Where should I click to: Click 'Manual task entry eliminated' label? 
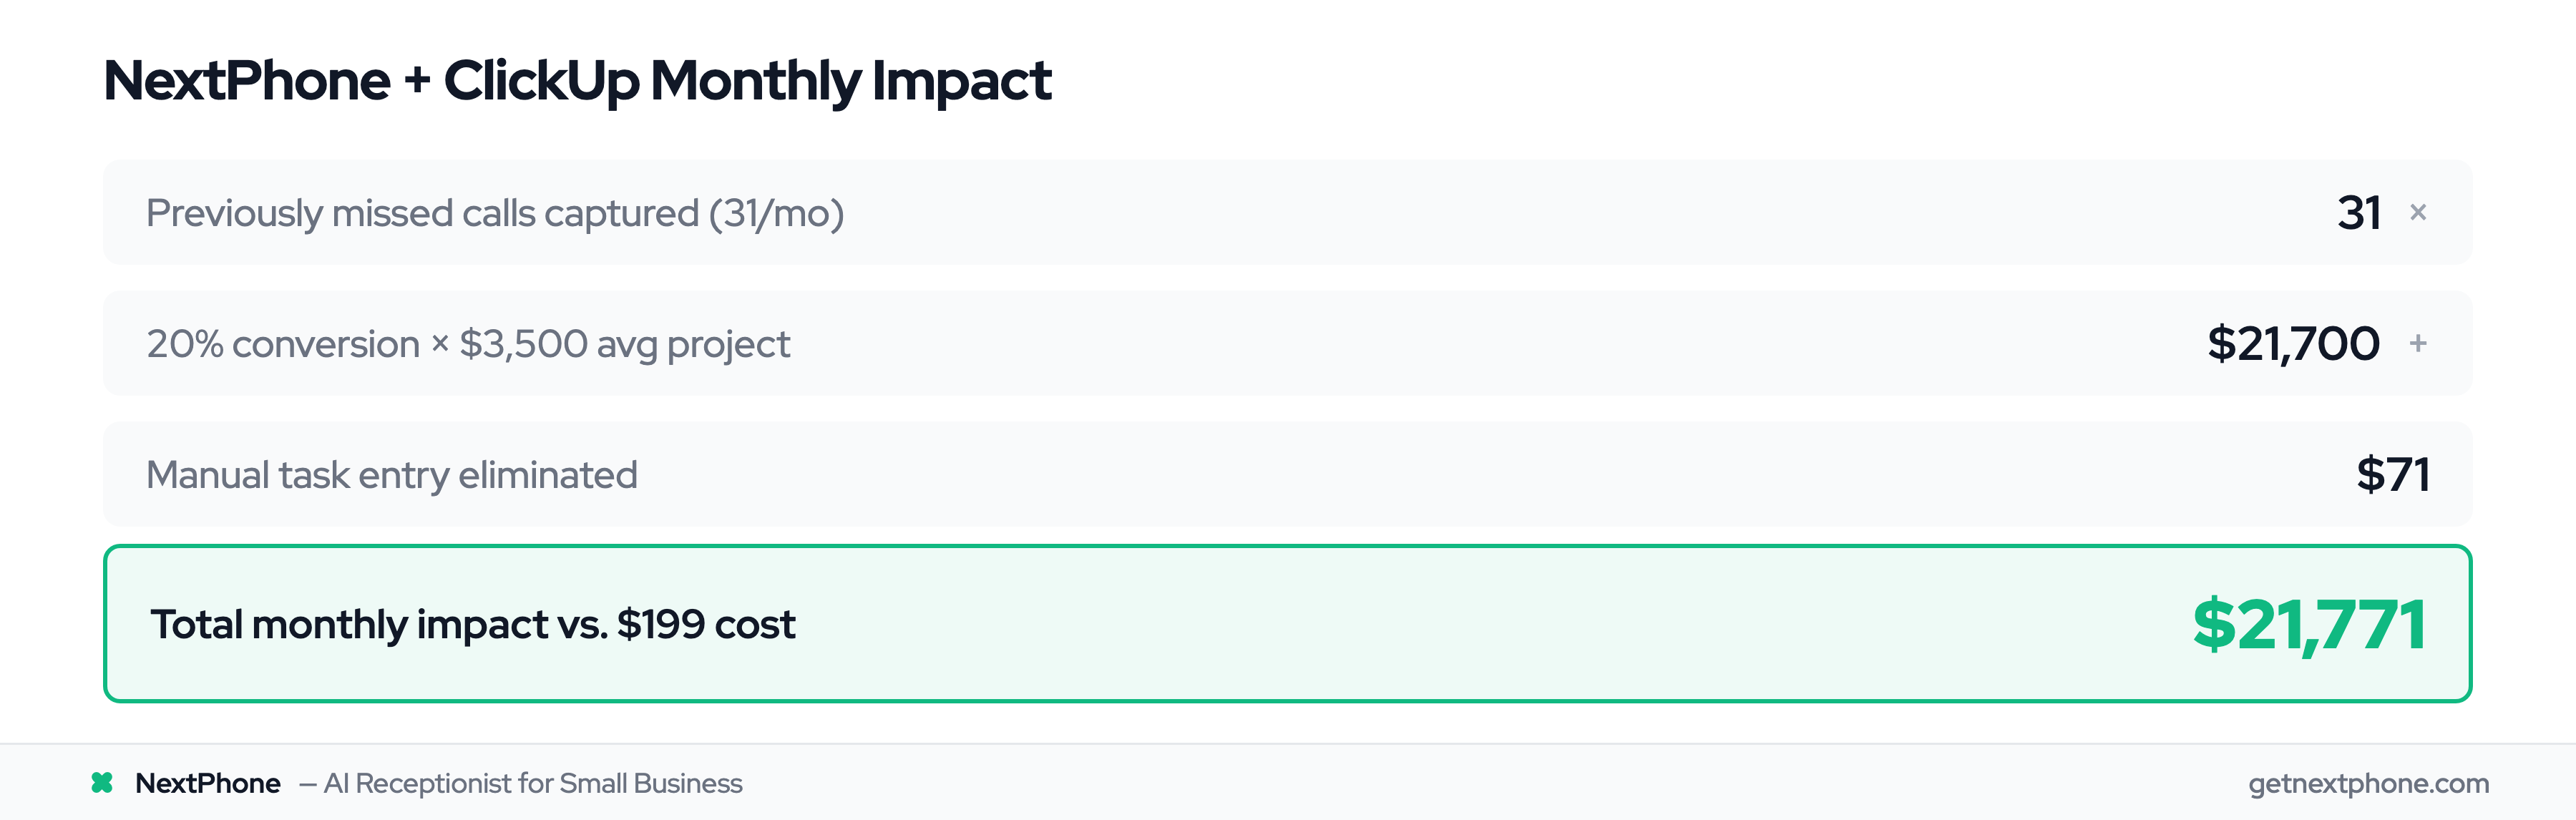click(x=392, y=475)
